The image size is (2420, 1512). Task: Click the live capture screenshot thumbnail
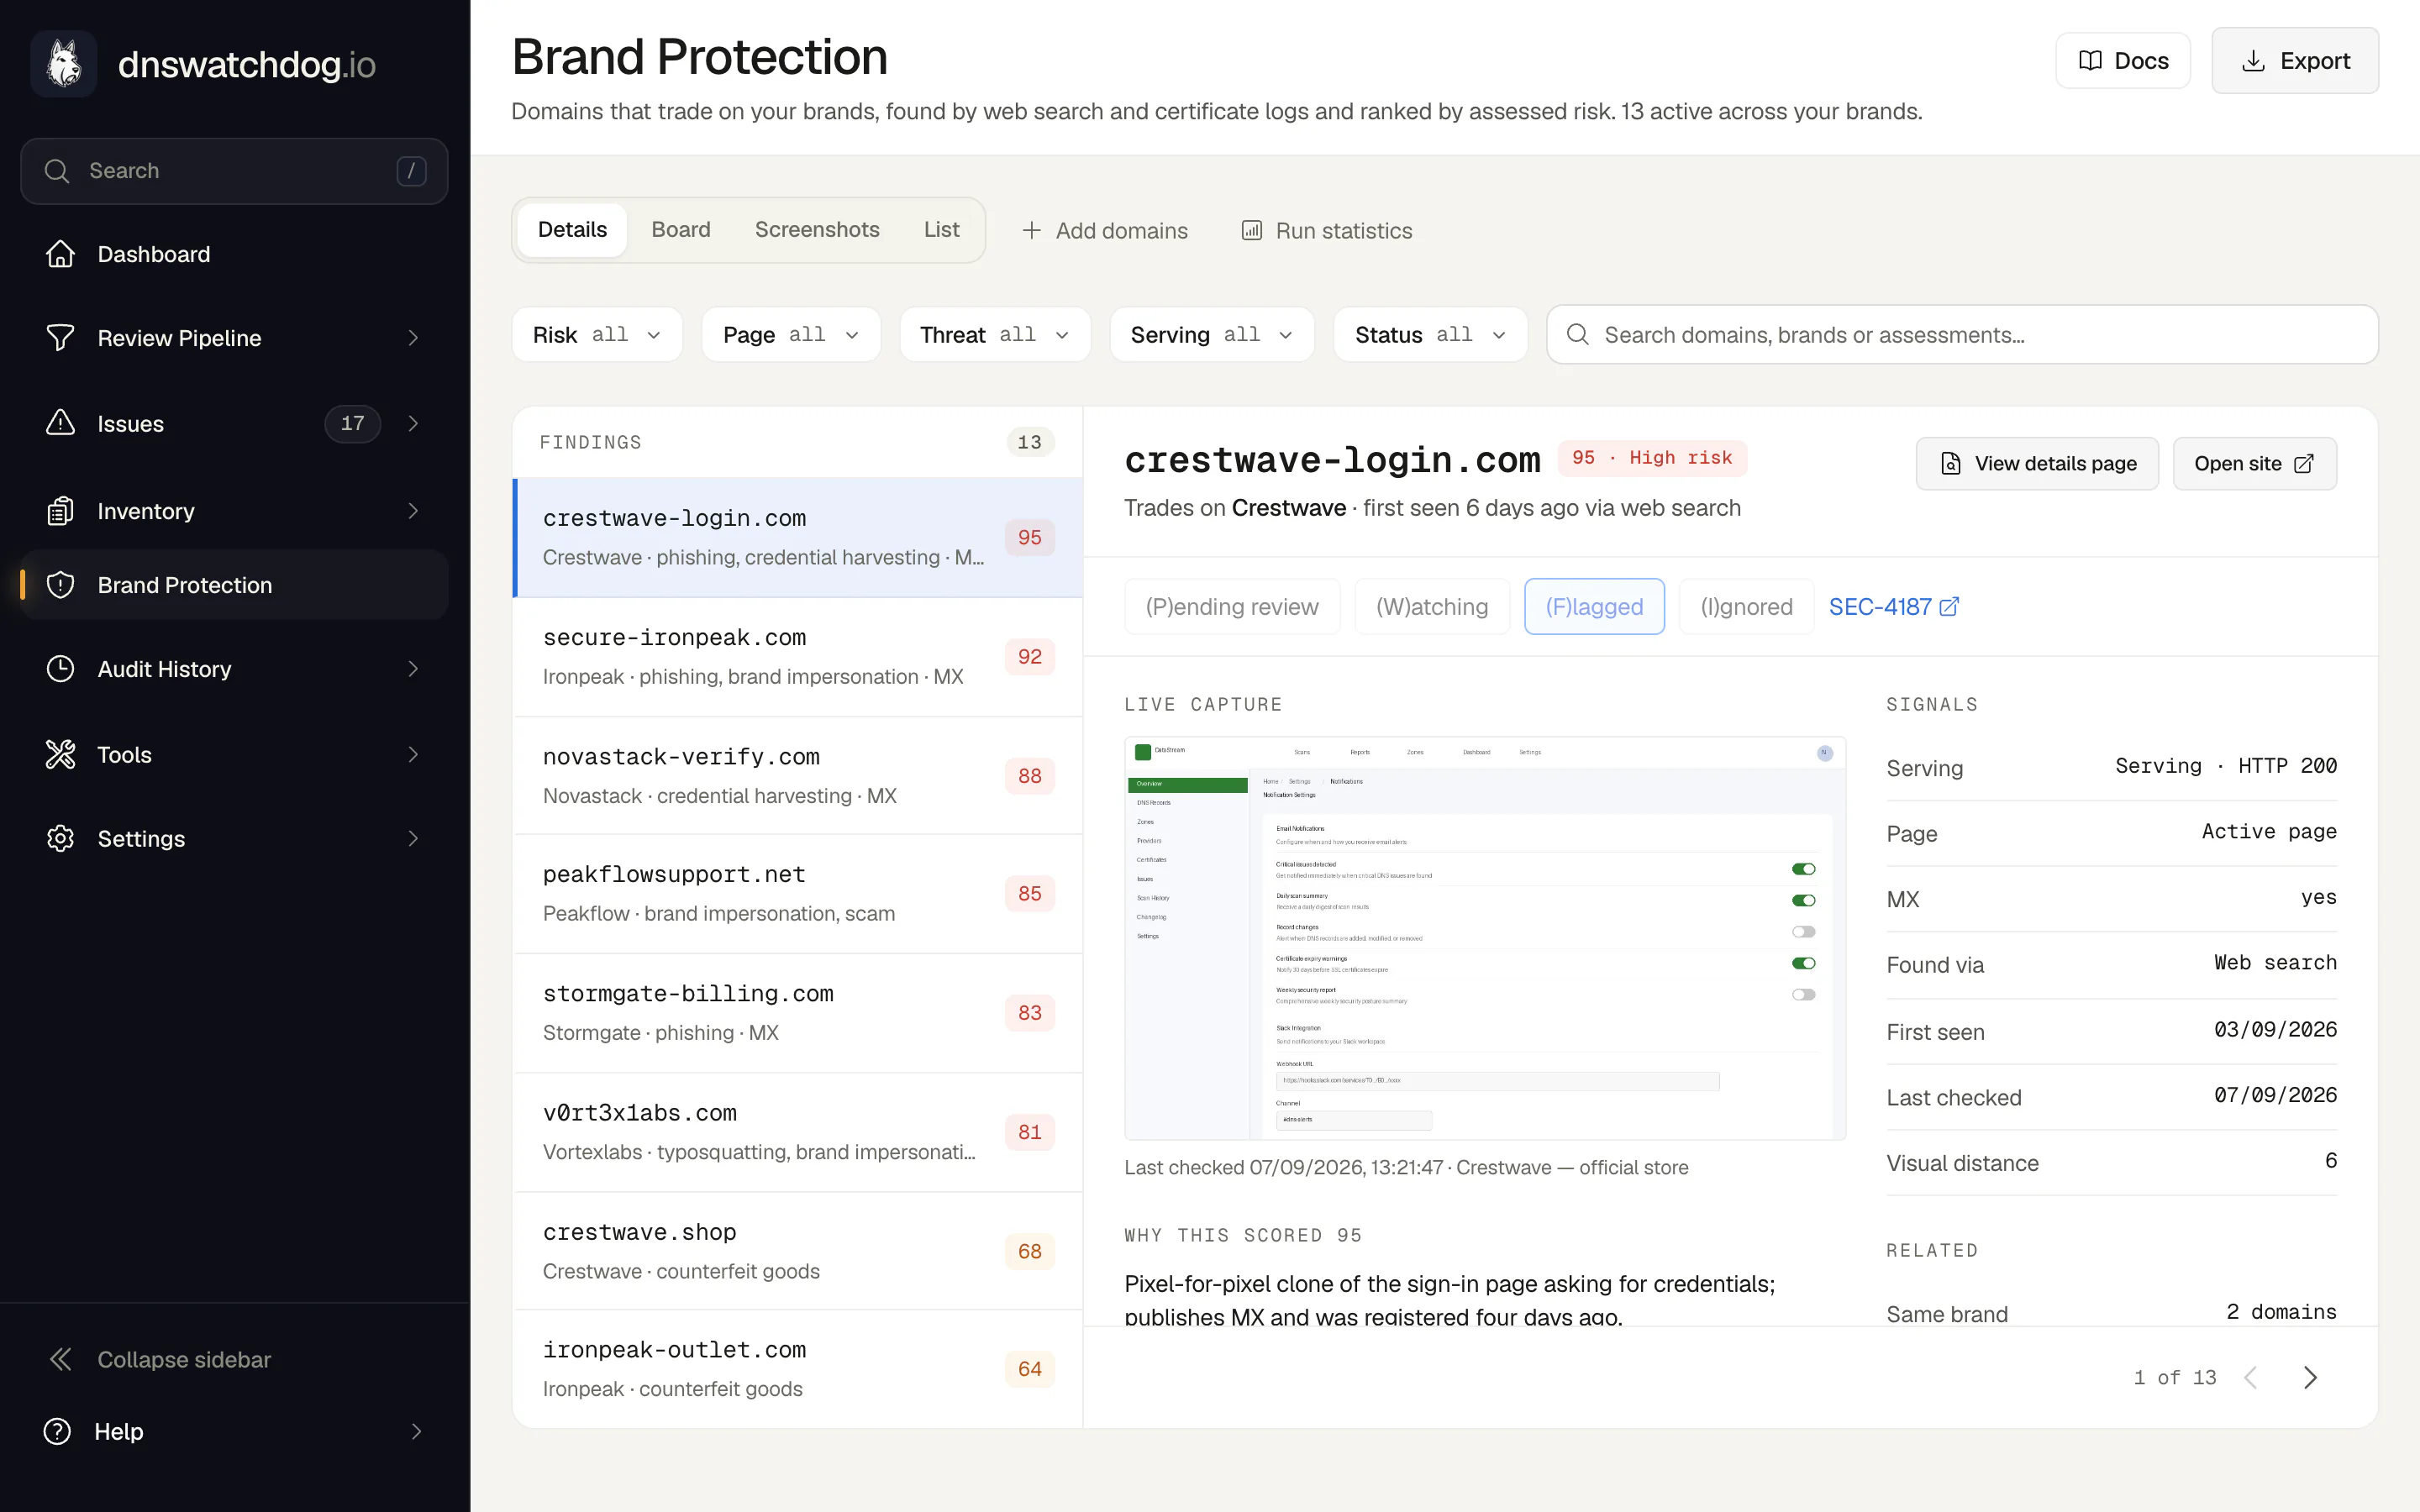pyautogui.click(x=1485, y=938)
